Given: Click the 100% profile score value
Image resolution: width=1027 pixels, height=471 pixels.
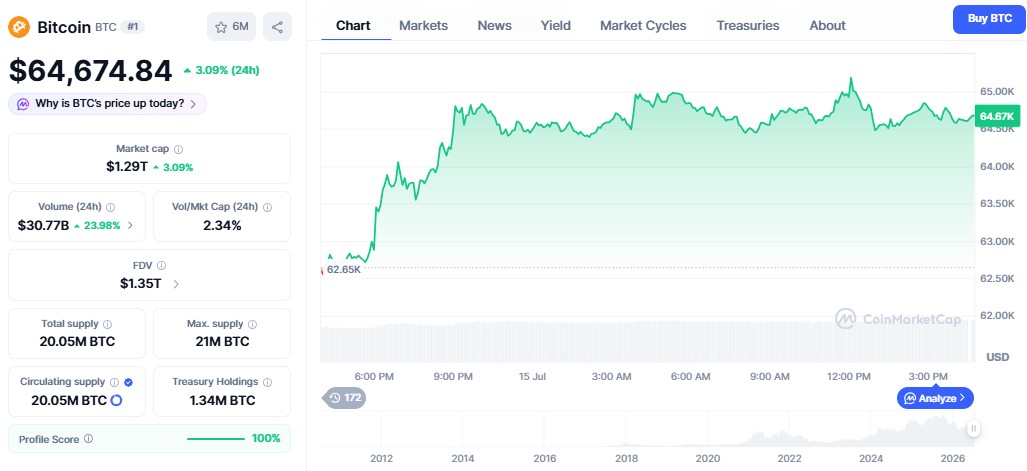Looking at the screenshot, I should click(266, 439).
